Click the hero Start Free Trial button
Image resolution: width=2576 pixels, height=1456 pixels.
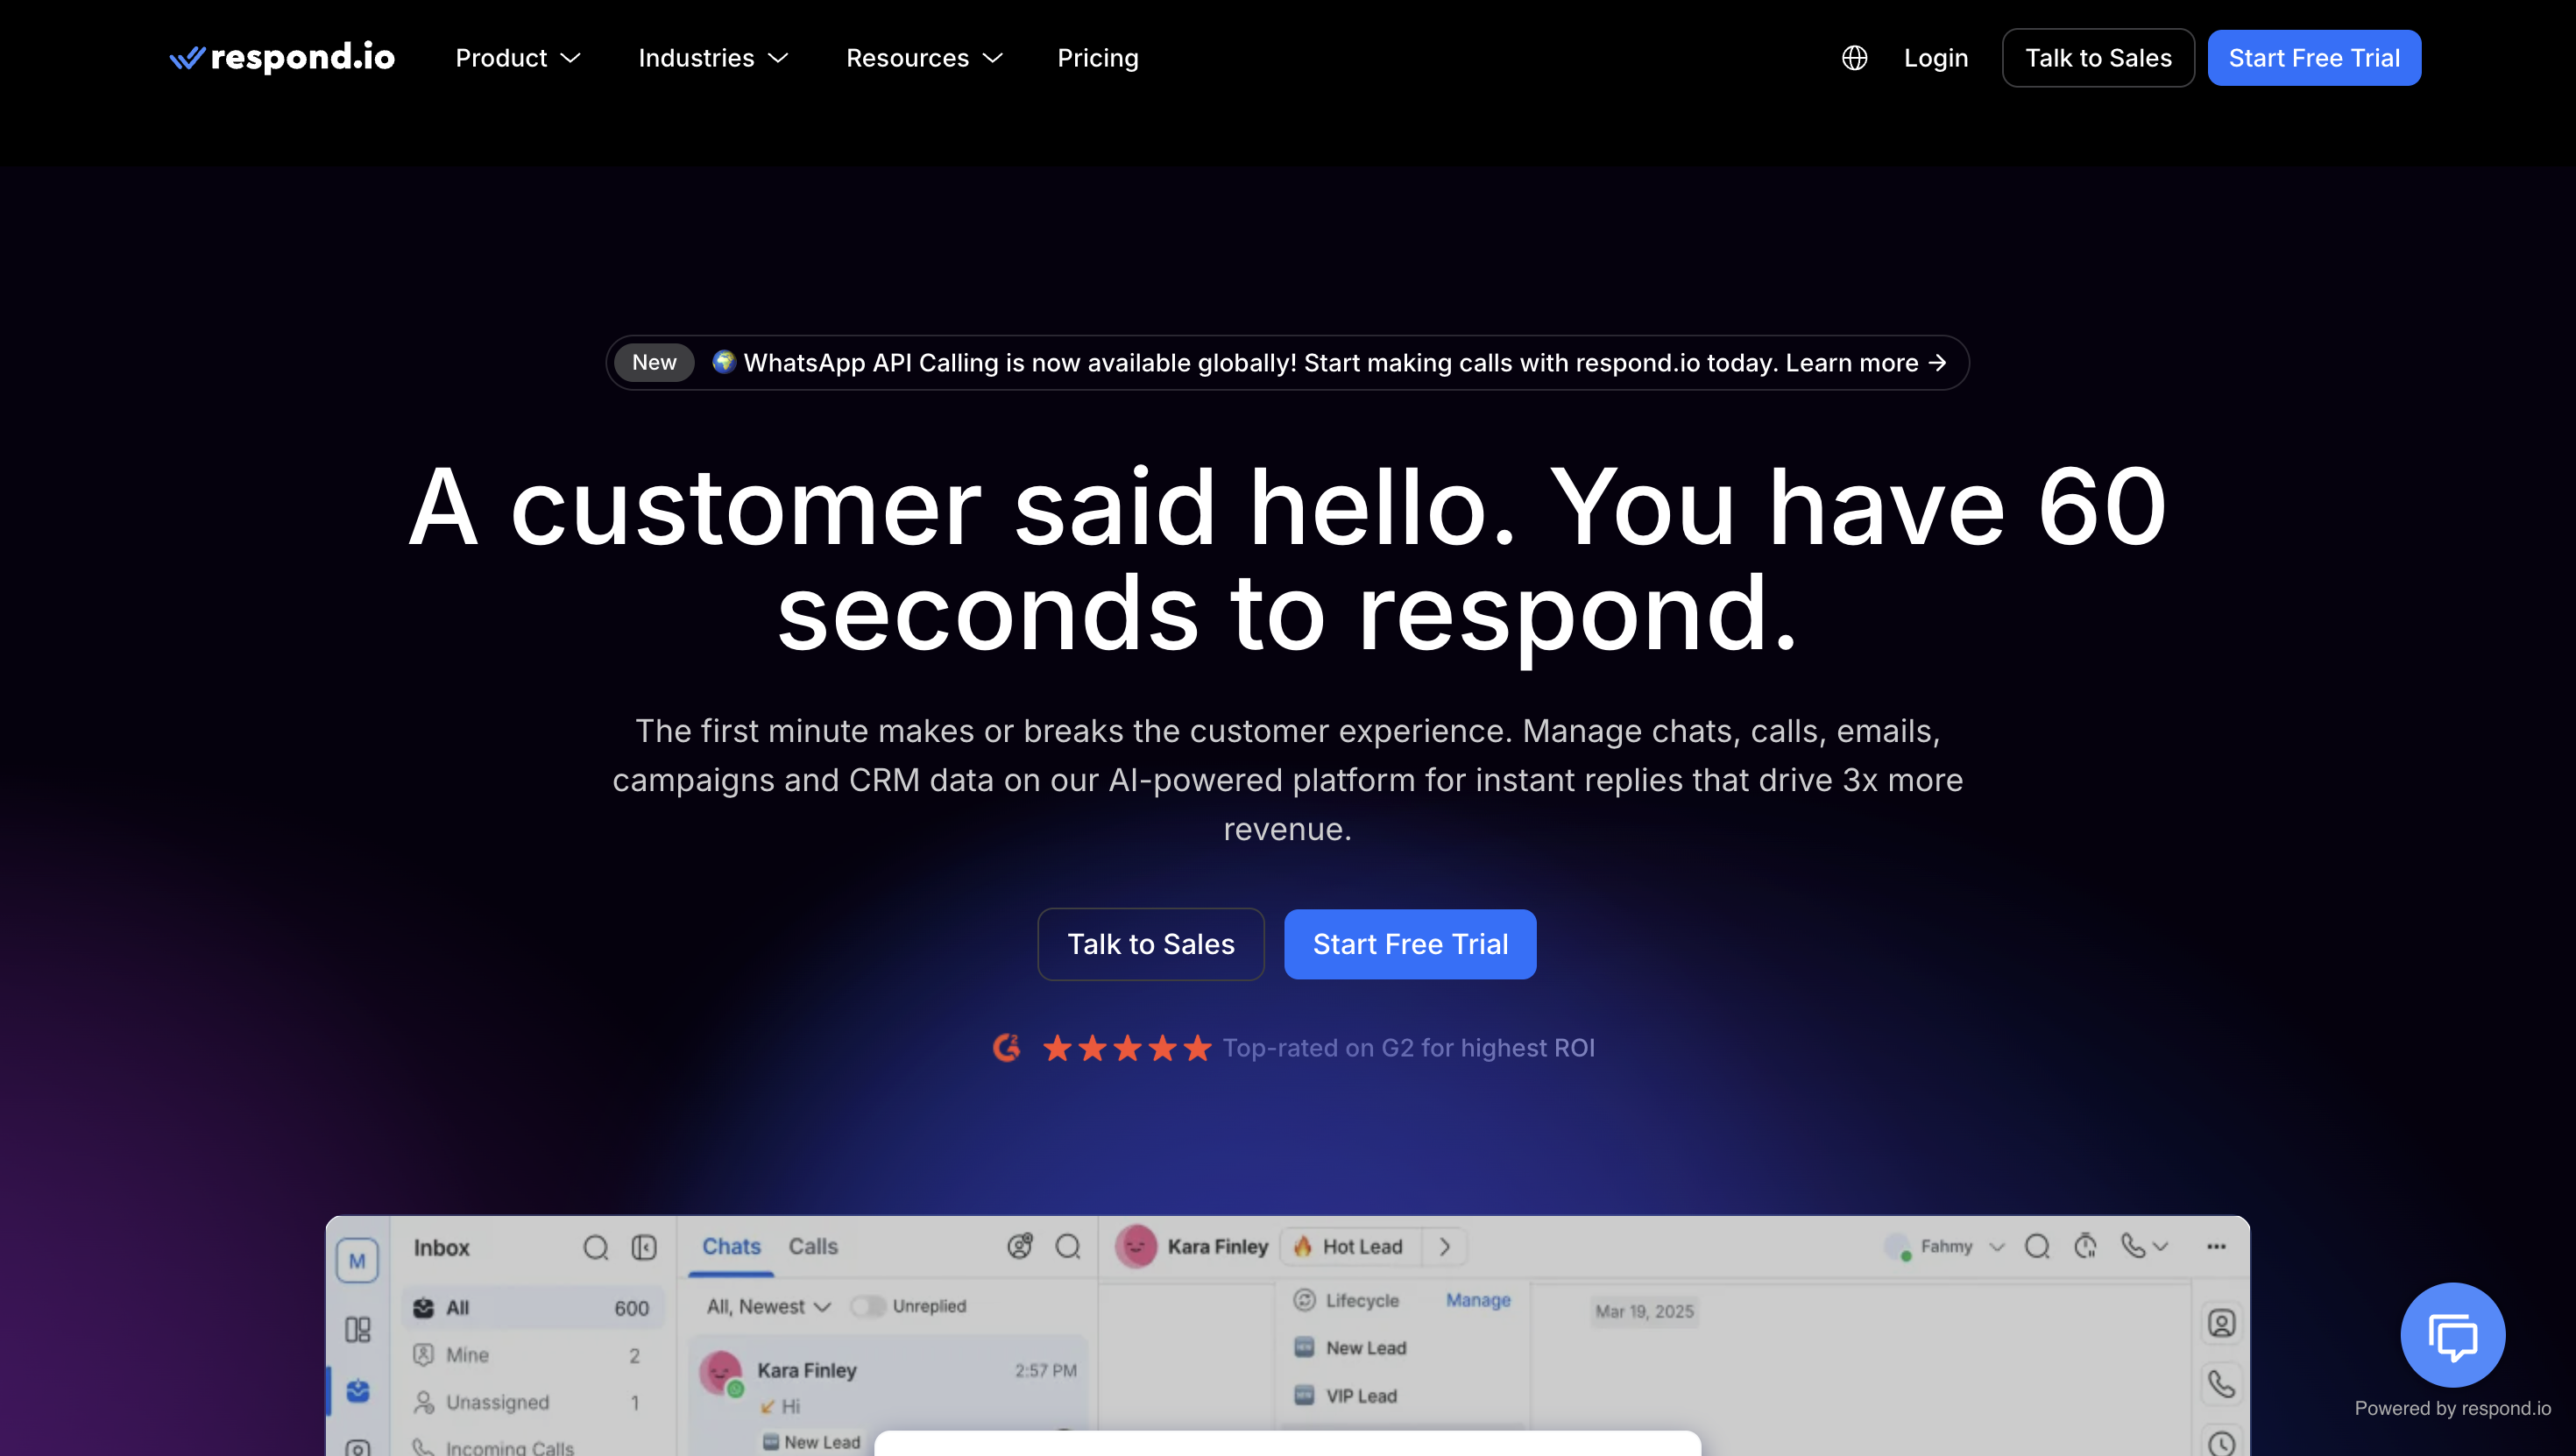pyautogui.click(x=1409, y=943)
